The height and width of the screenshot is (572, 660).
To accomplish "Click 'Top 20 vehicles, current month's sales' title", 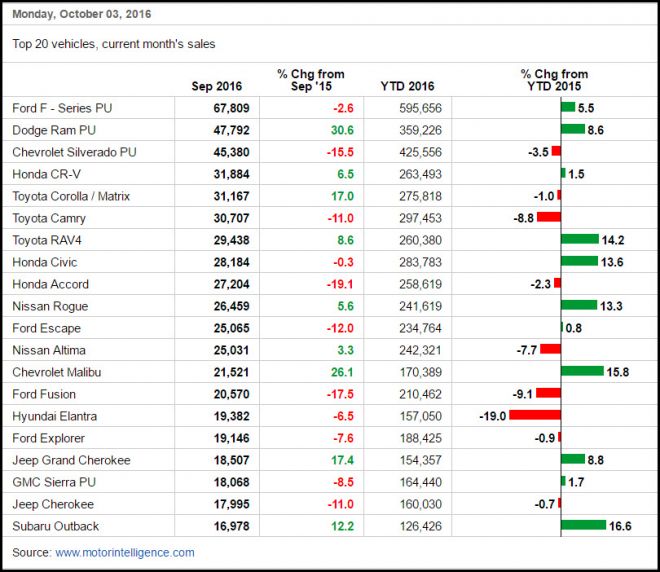I will [x=114, y=44].
